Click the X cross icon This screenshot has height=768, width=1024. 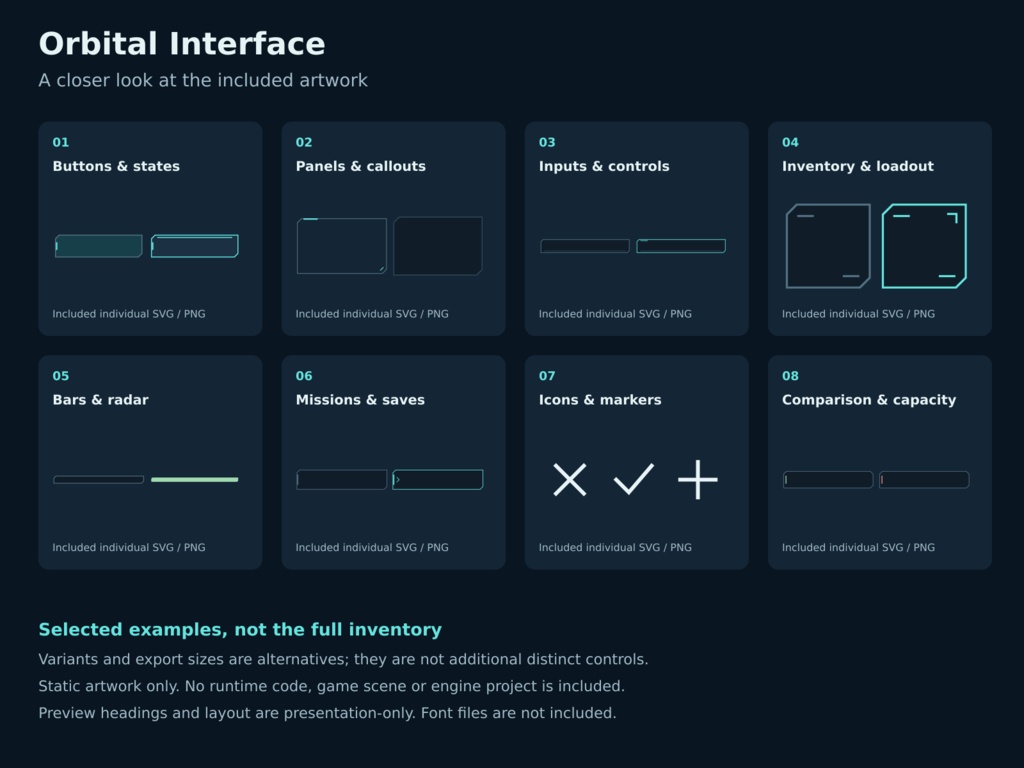coord(569,480)
